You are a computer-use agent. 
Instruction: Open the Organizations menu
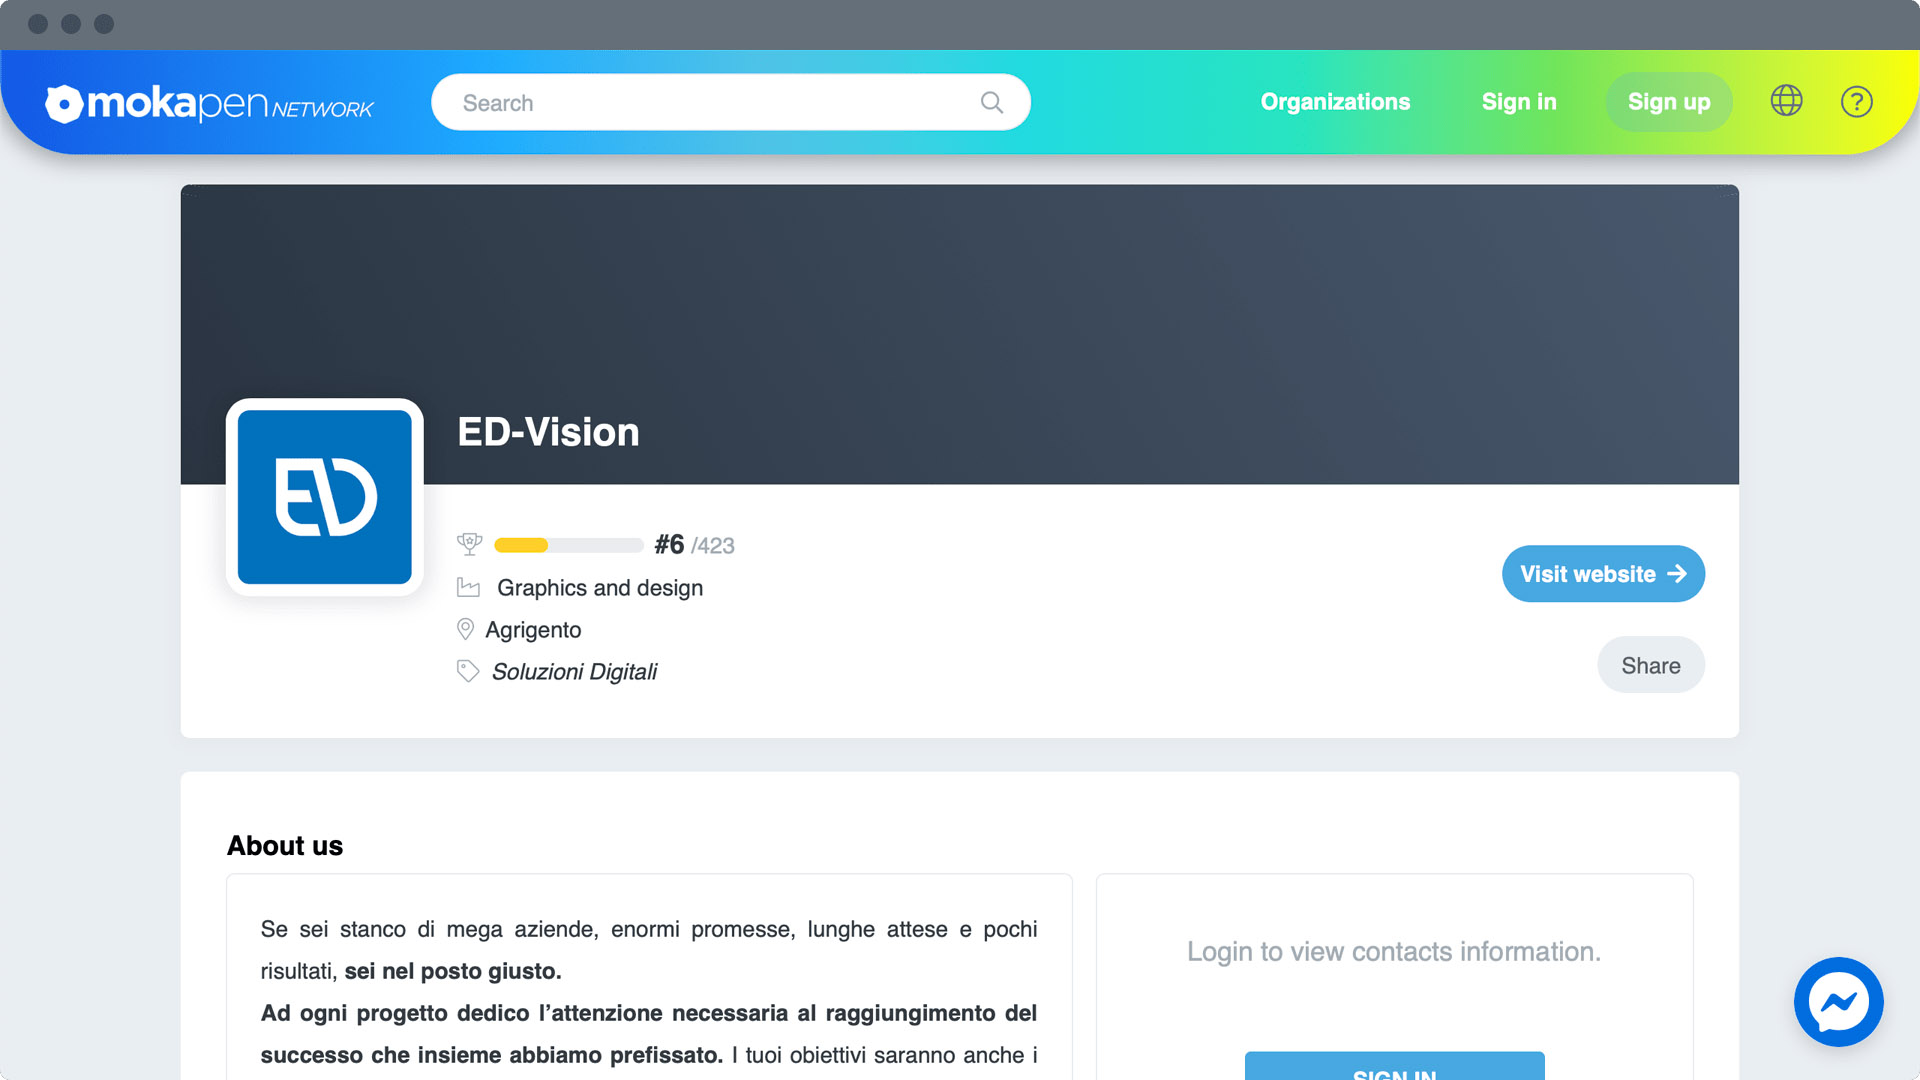pyautogui.click(x=1335, y=102)
